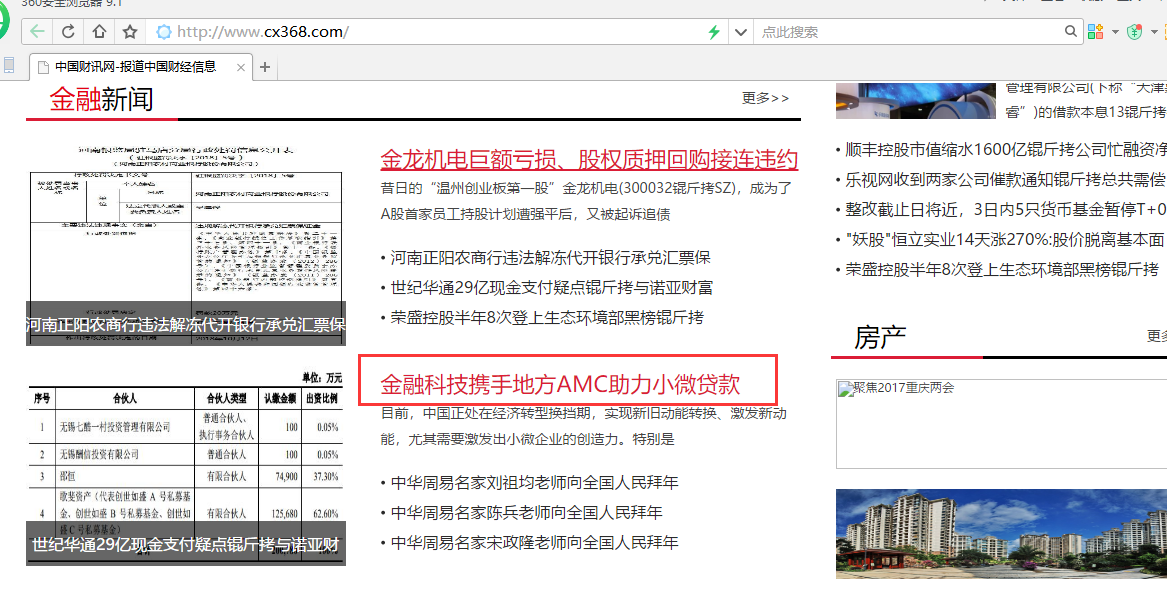The height and width of the screenshot is (613, 1167).
Task: Open right link 整改截止日将近 货币基金暂停T+0
Action: [x=1006, y=210]
